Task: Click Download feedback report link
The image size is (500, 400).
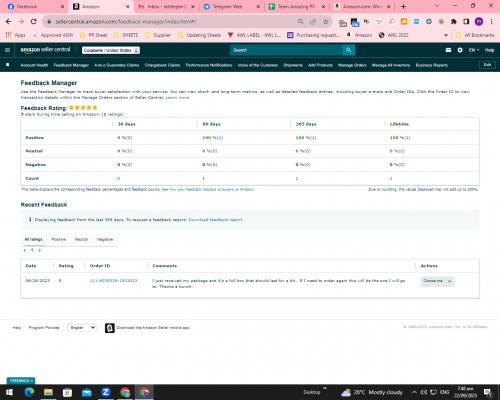Action: pyautogui.click(x=215, y=220)
